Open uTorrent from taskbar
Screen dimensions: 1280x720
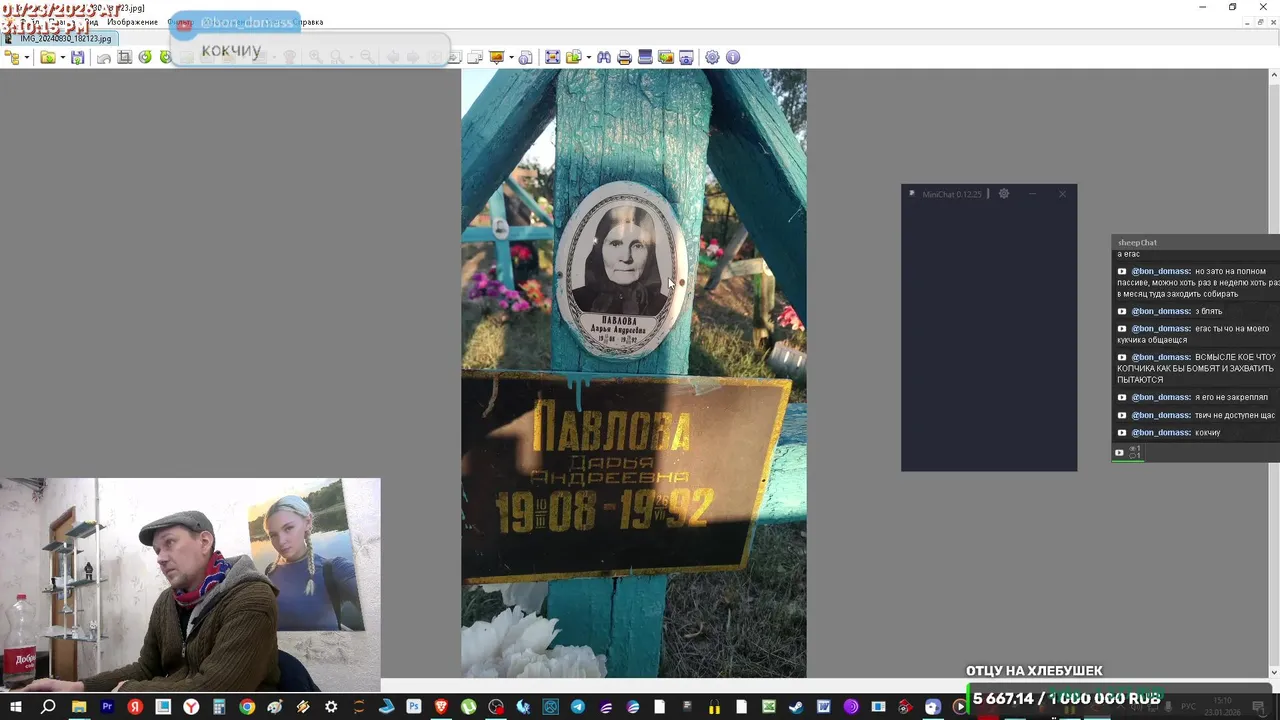tap(468, 707)
